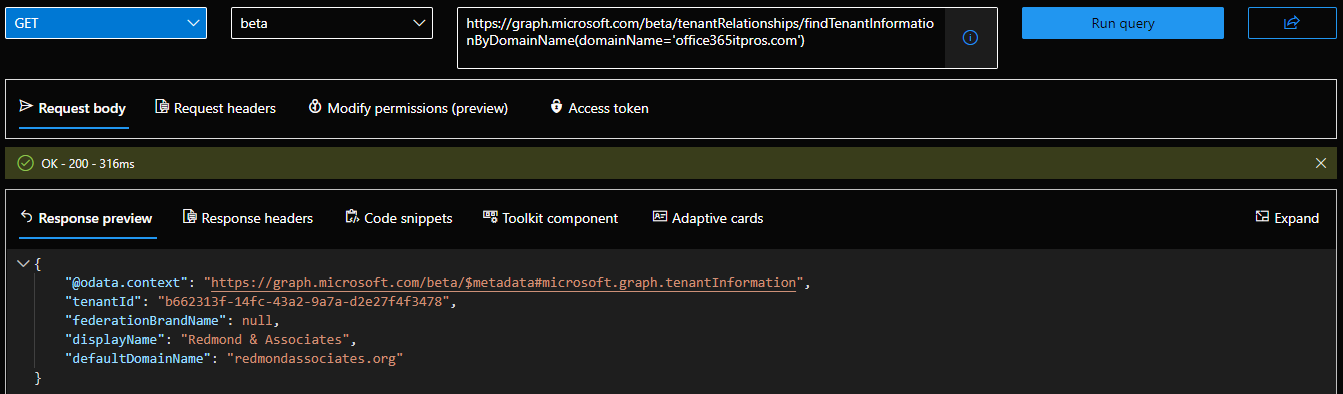
Task: Switch to Request headers tab
Action: tap(215, 108)
